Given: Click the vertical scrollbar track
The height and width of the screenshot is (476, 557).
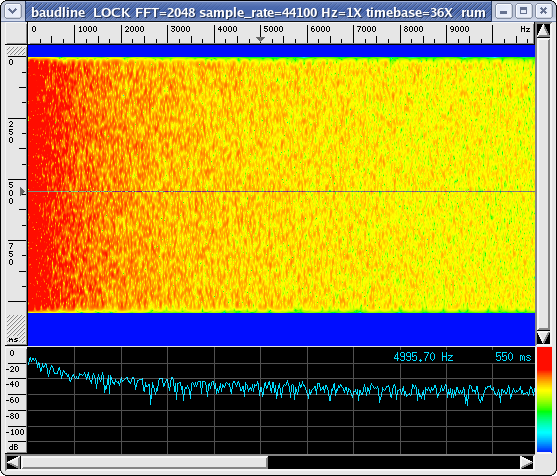Looking at the screenshot, I should (543, 184).
